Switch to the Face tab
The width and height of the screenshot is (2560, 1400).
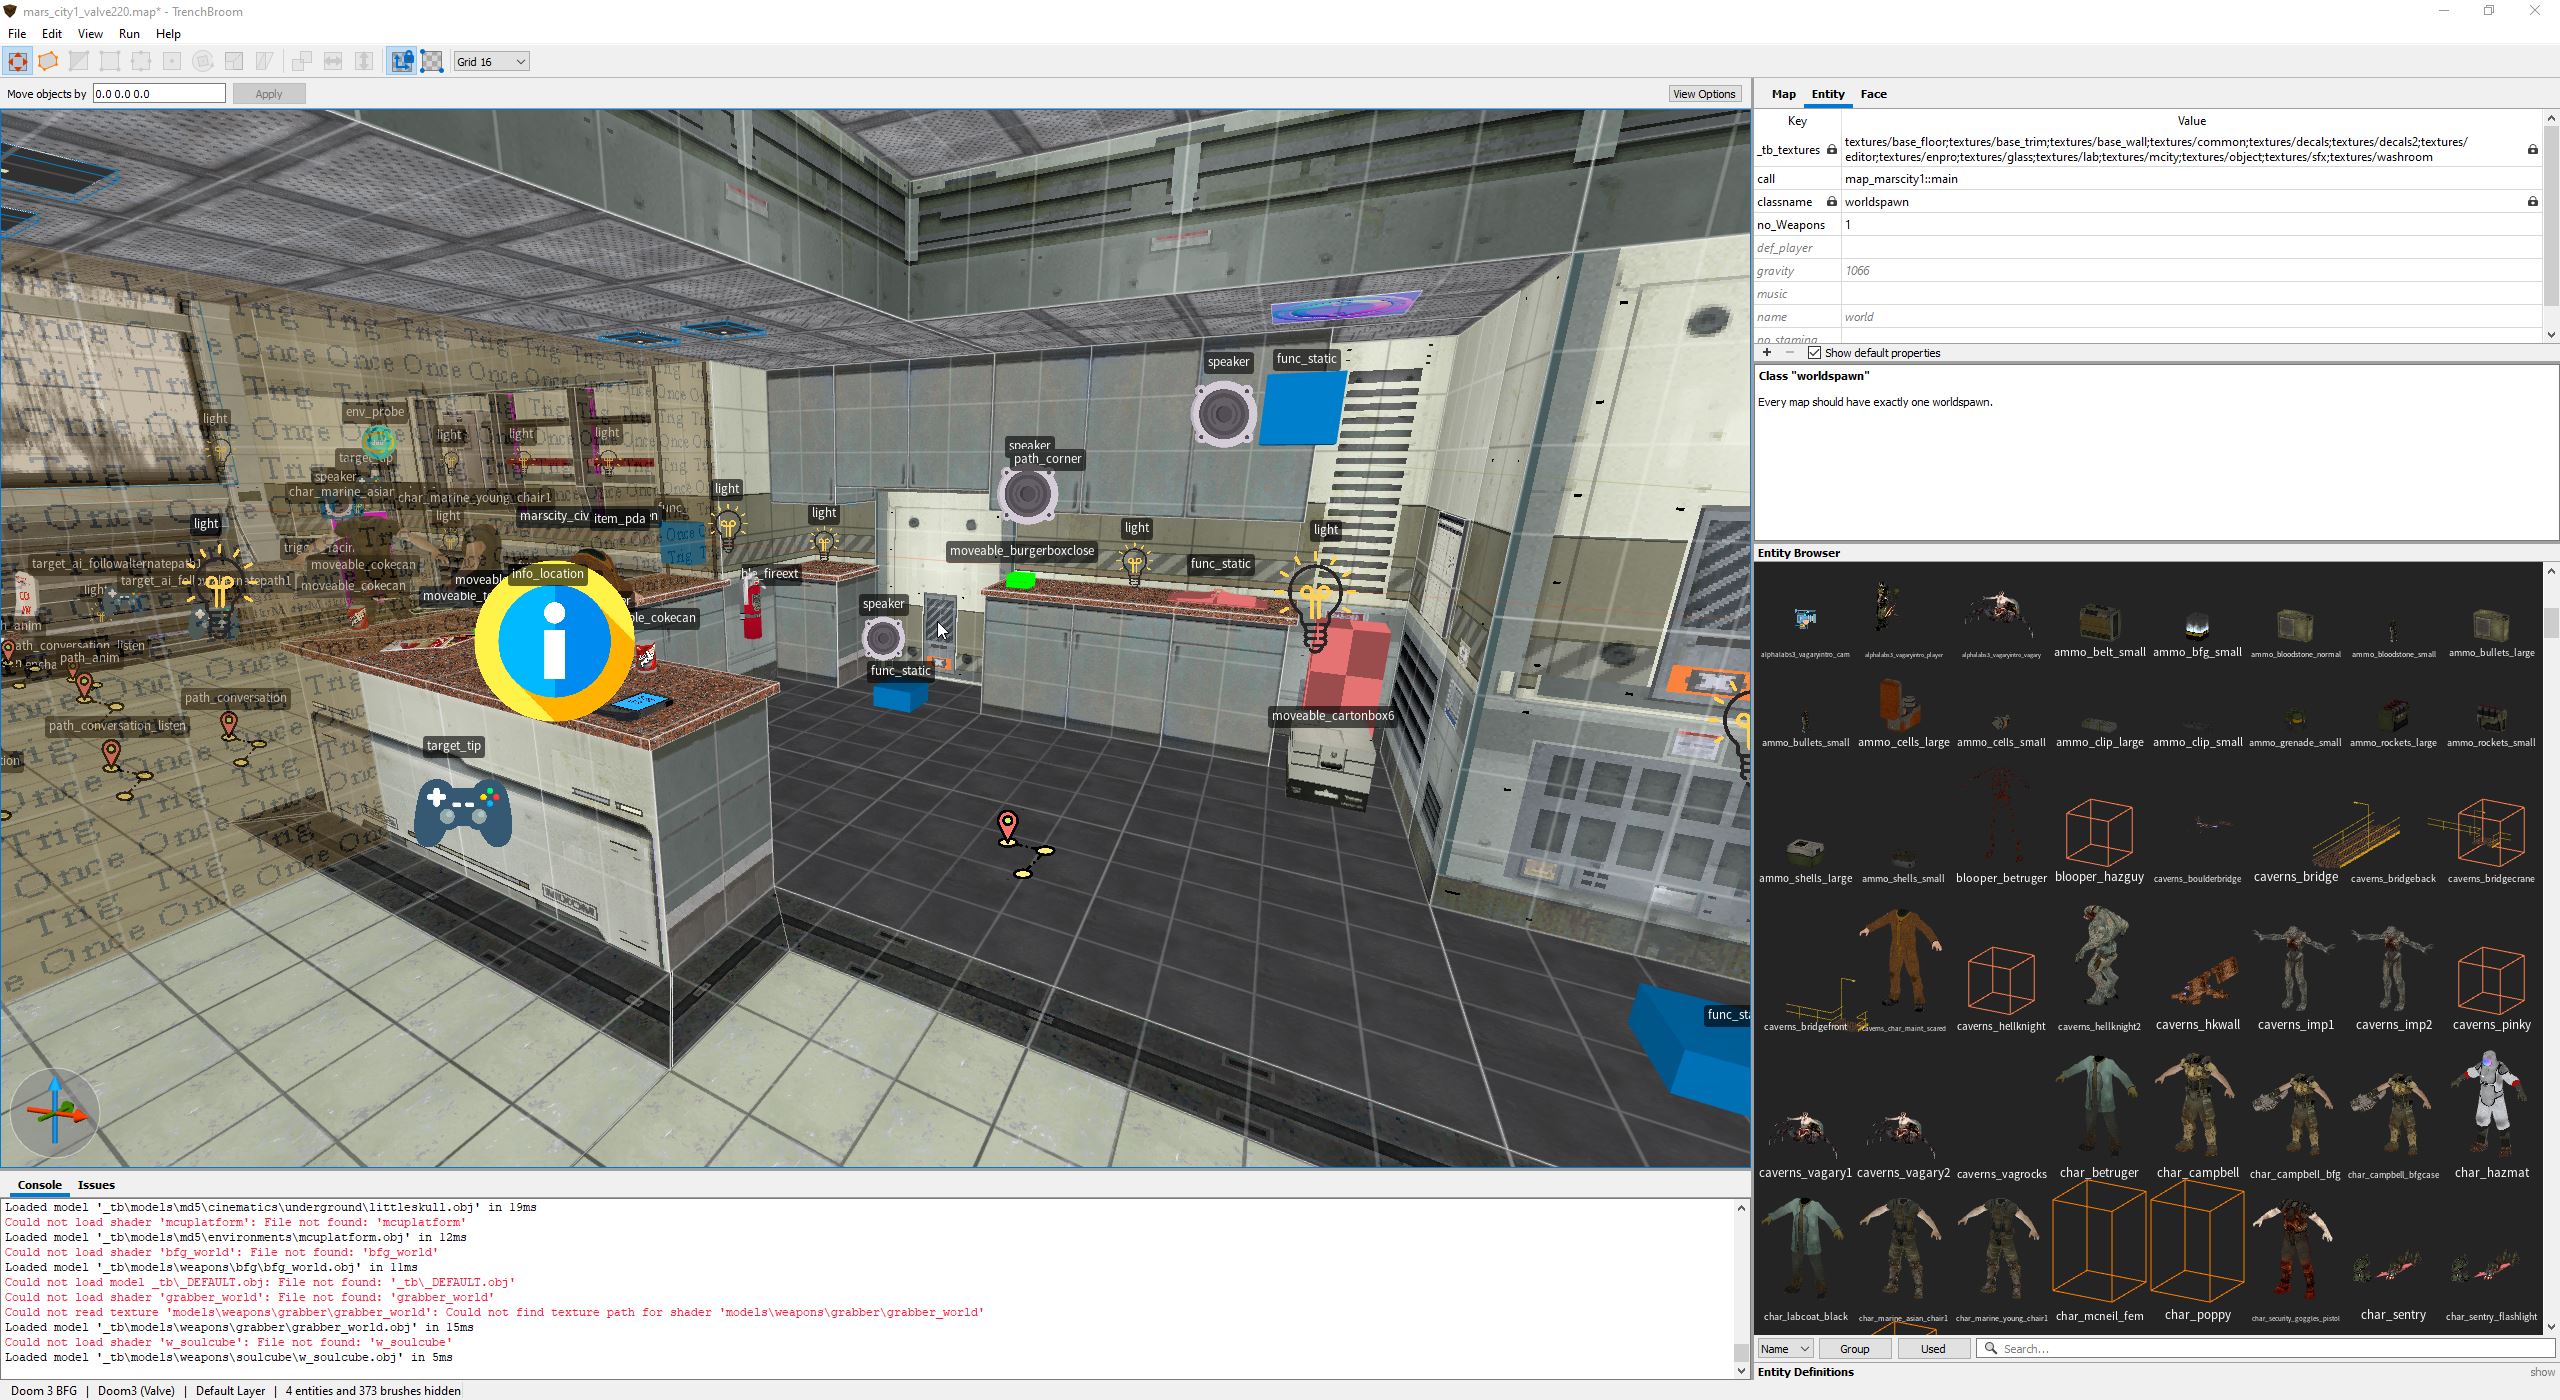1873,94
